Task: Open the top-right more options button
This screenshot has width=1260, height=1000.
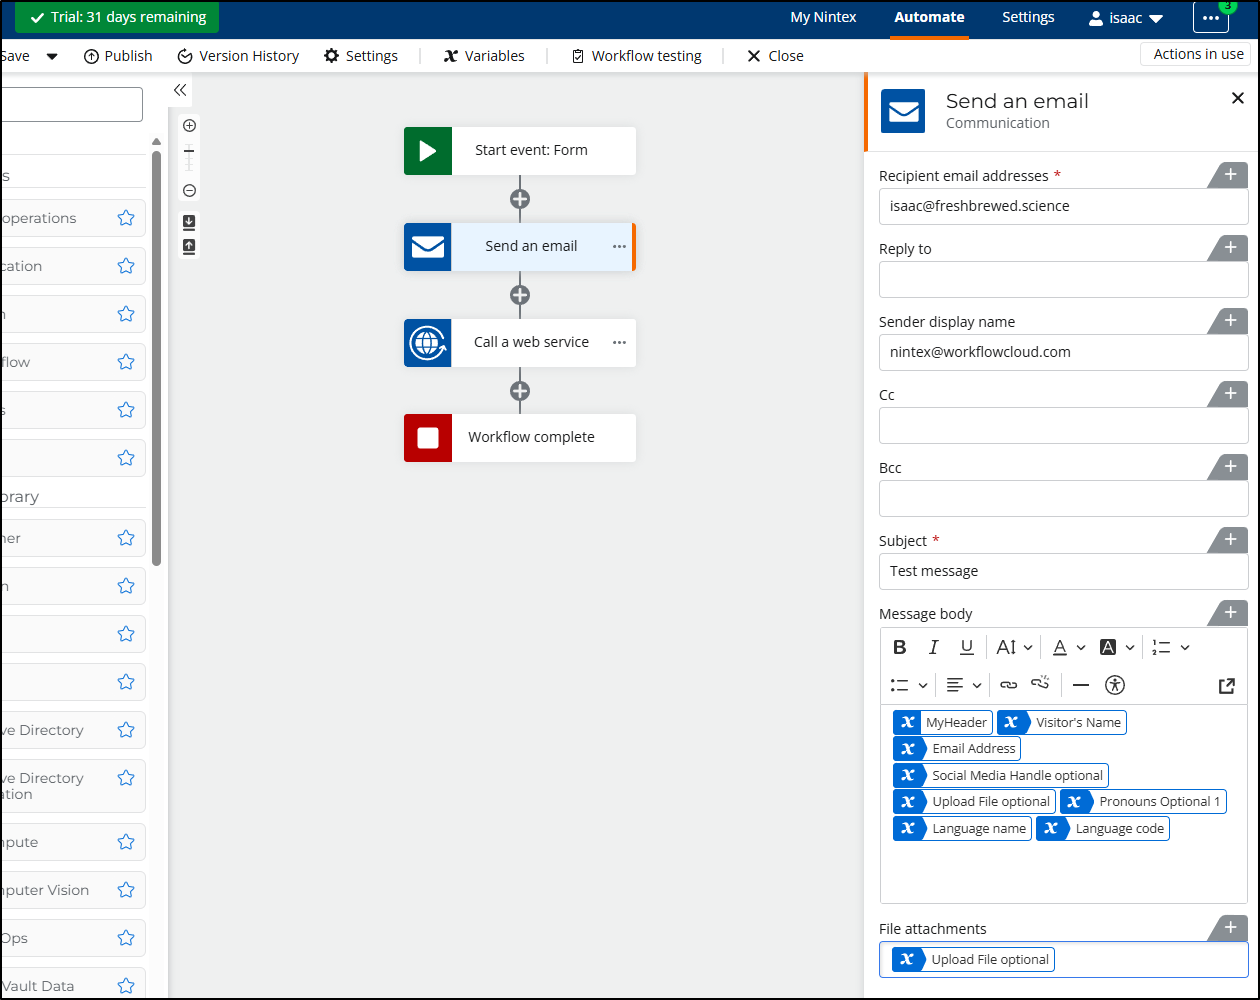Action: 1211,18
